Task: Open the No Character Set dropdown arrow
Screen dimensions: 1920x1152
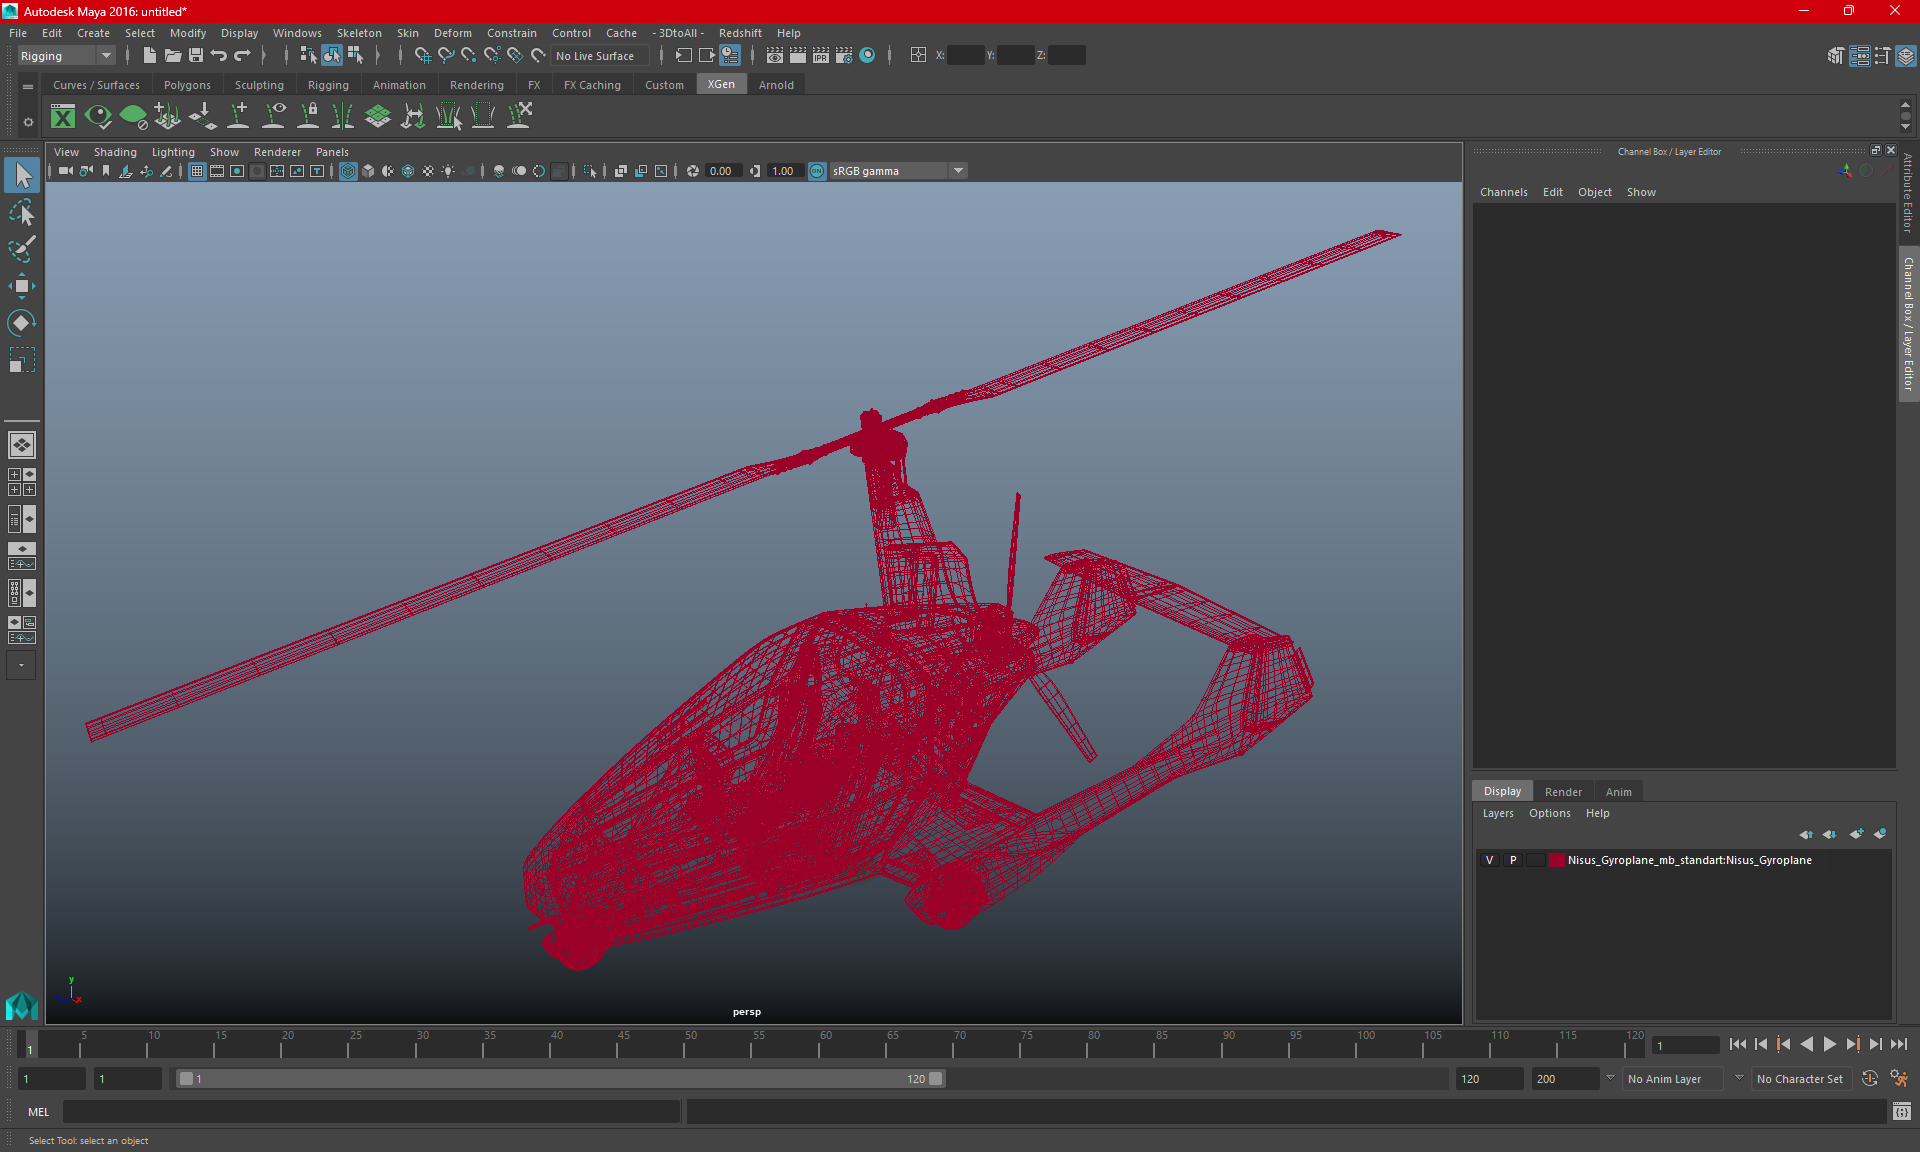Action: (x=1739, y=1079)
